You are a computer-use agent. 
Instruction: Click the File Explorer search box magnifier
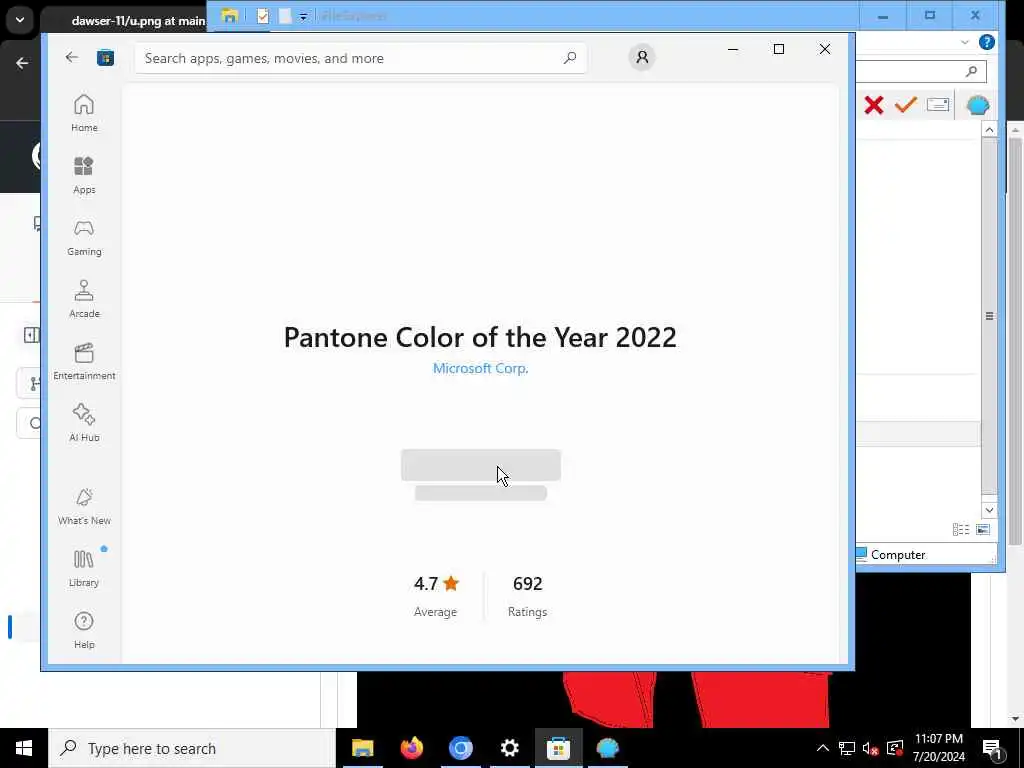(x=972, y=71)
